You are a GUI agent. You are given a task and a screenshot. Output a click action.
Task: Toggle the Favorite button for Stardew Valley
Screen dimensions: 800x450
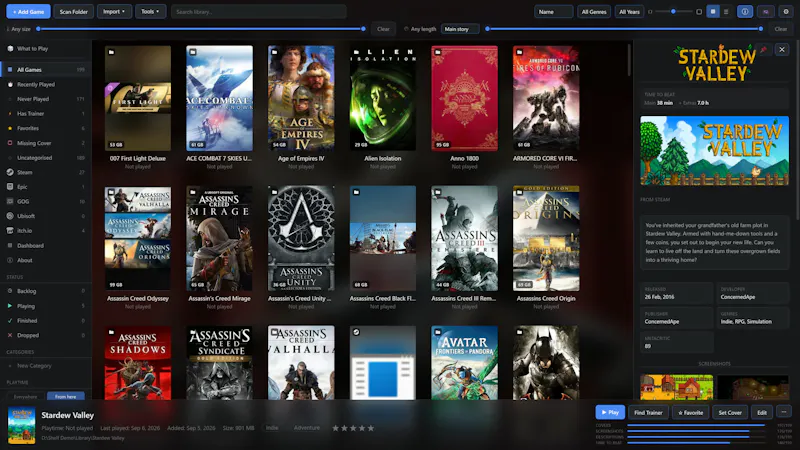(x=690, y=412)
